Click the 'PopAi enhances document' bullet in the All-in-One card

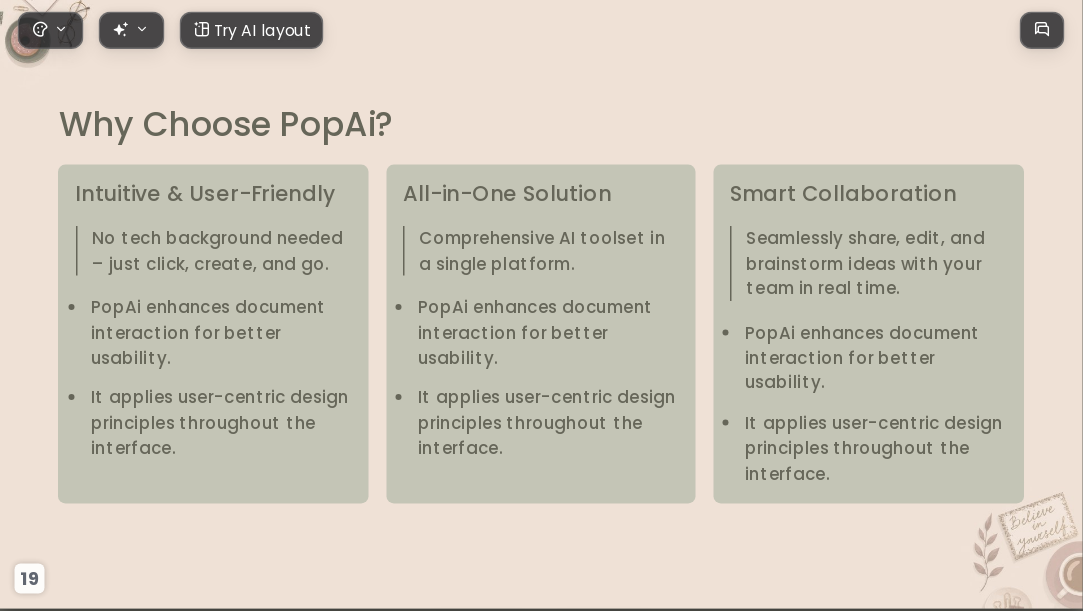point(534,332)
